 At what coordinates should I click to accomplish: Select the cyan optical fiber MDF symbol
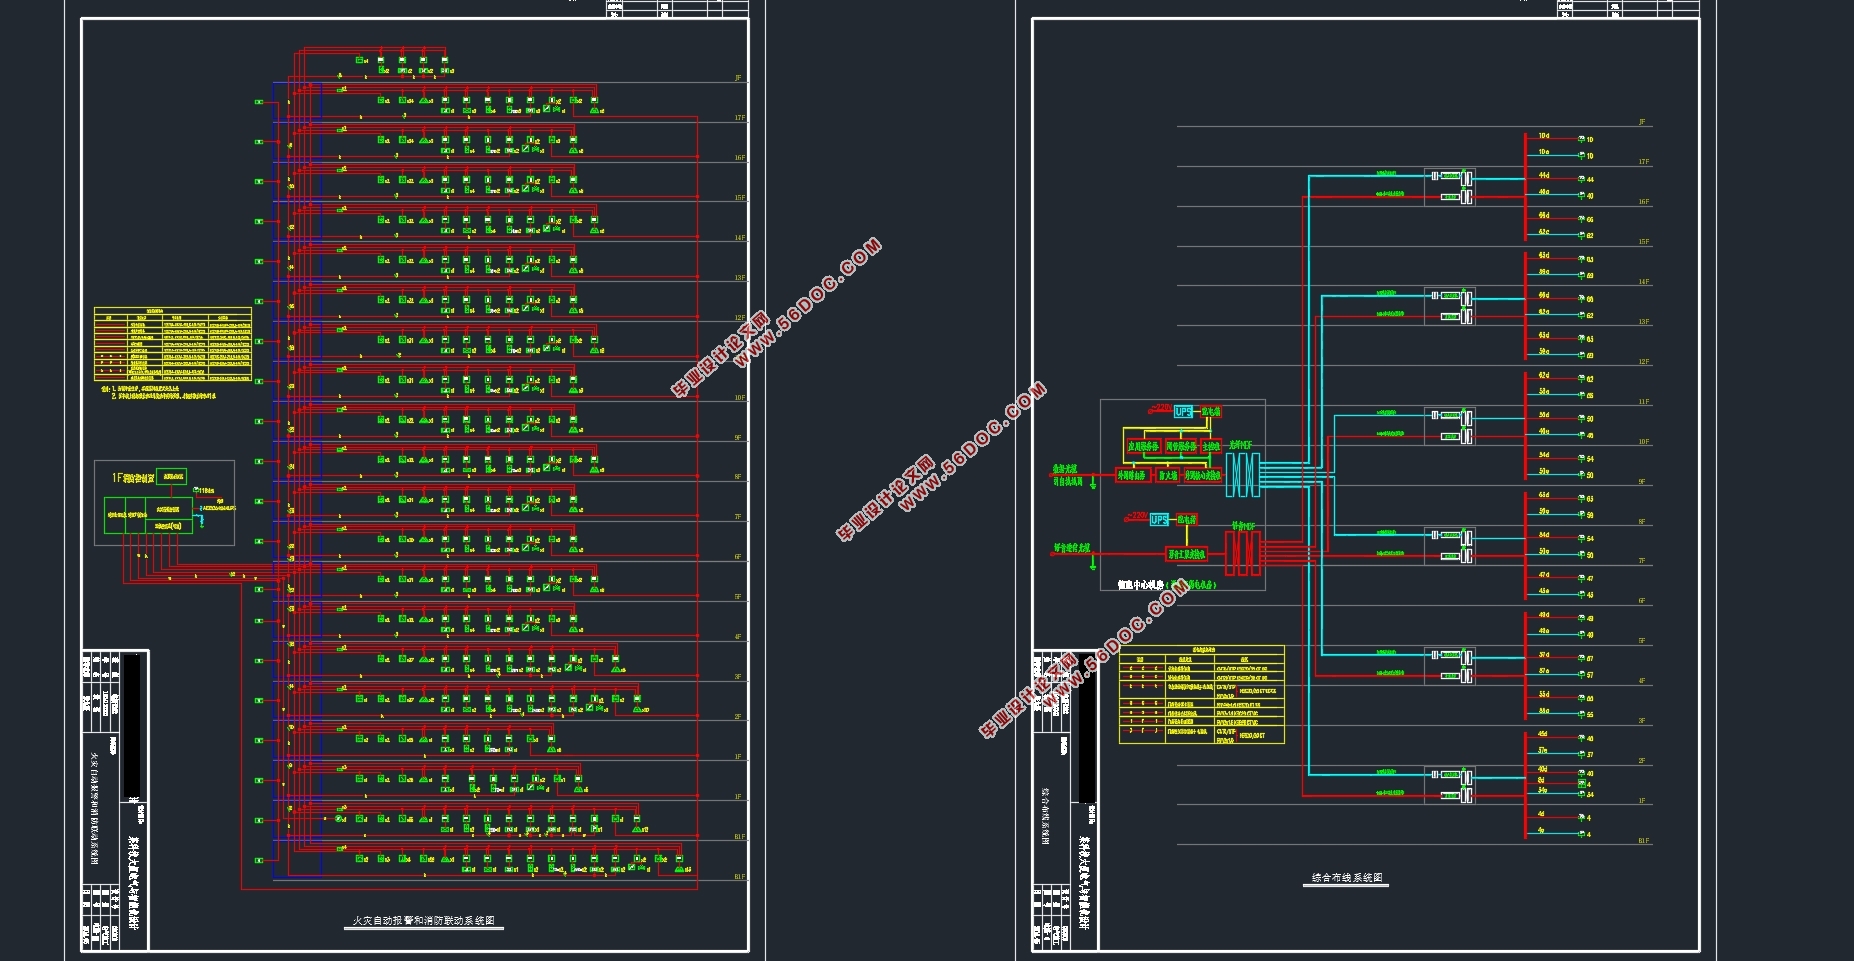pyautogui.click(x=1241, y=474)
